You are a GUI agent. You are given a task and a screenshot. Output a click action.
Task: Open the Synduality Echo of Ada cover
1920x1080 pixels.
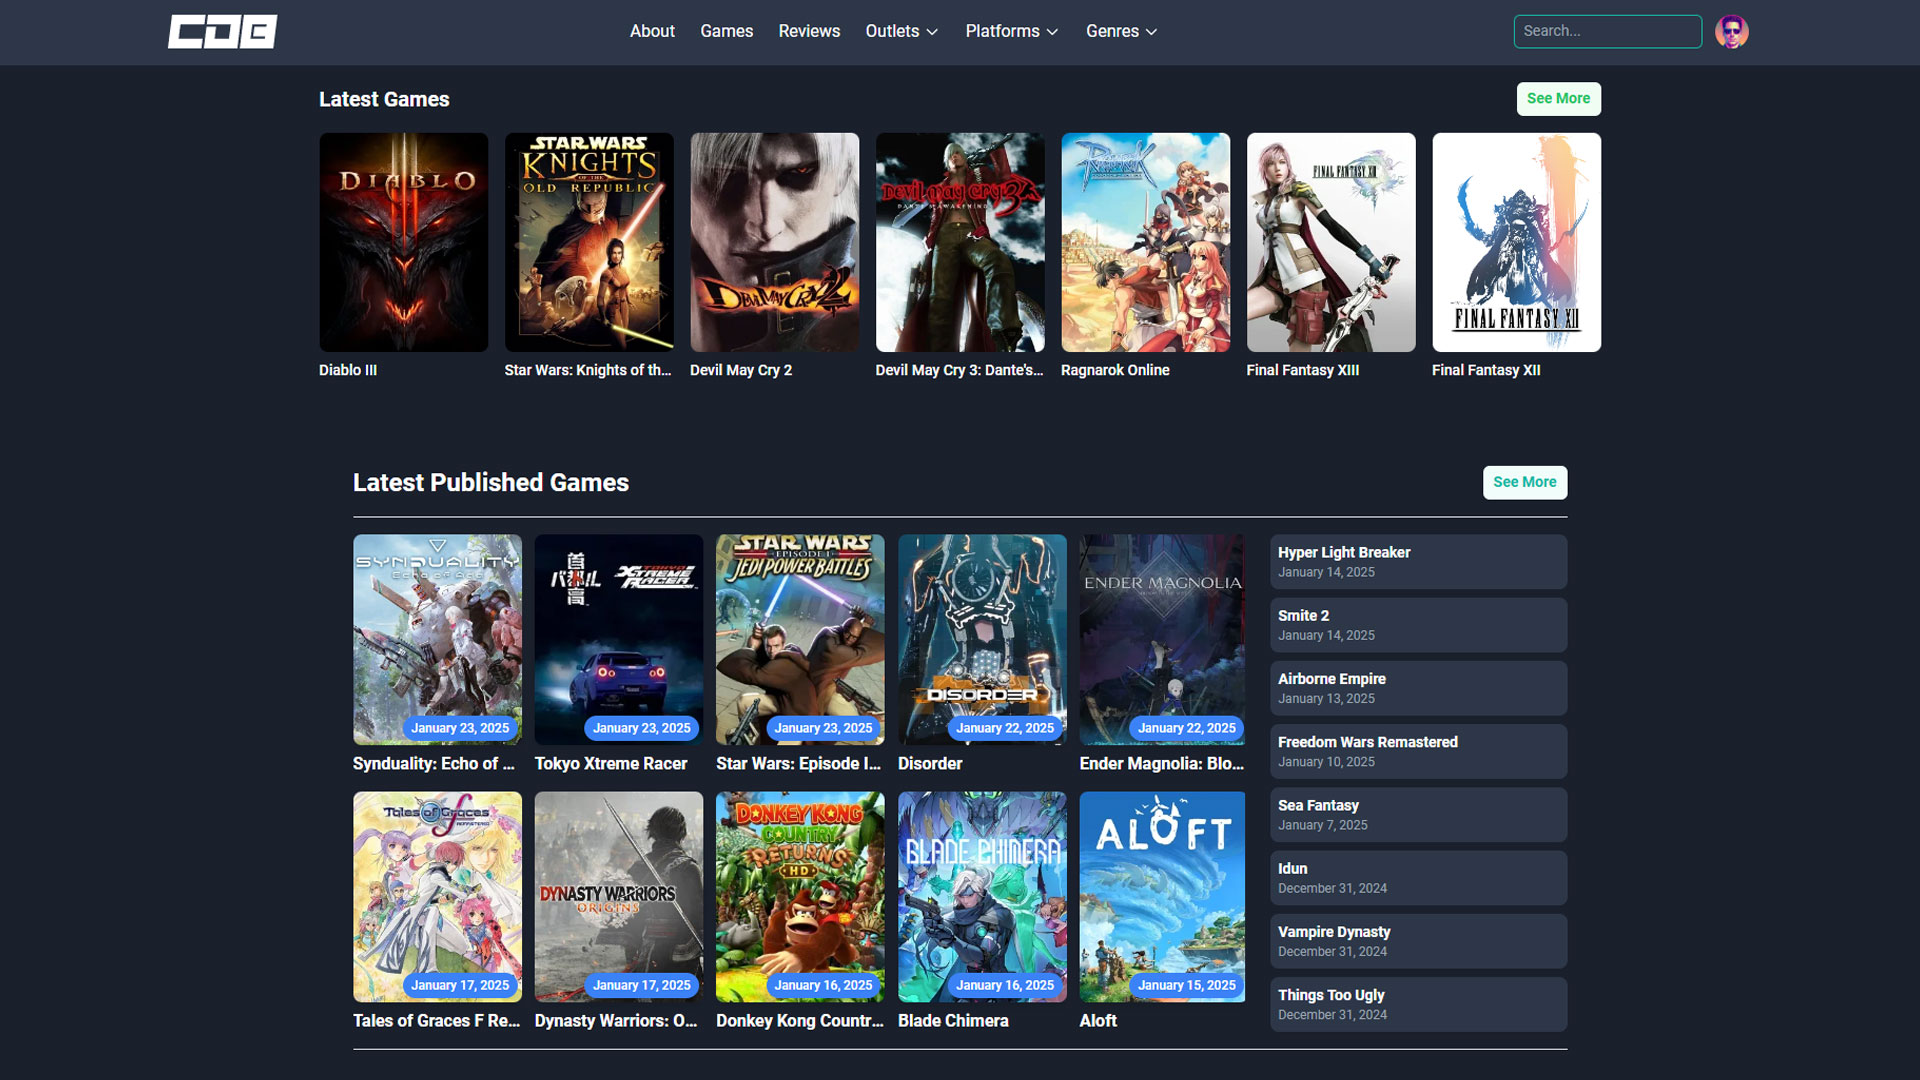[437, 639]
